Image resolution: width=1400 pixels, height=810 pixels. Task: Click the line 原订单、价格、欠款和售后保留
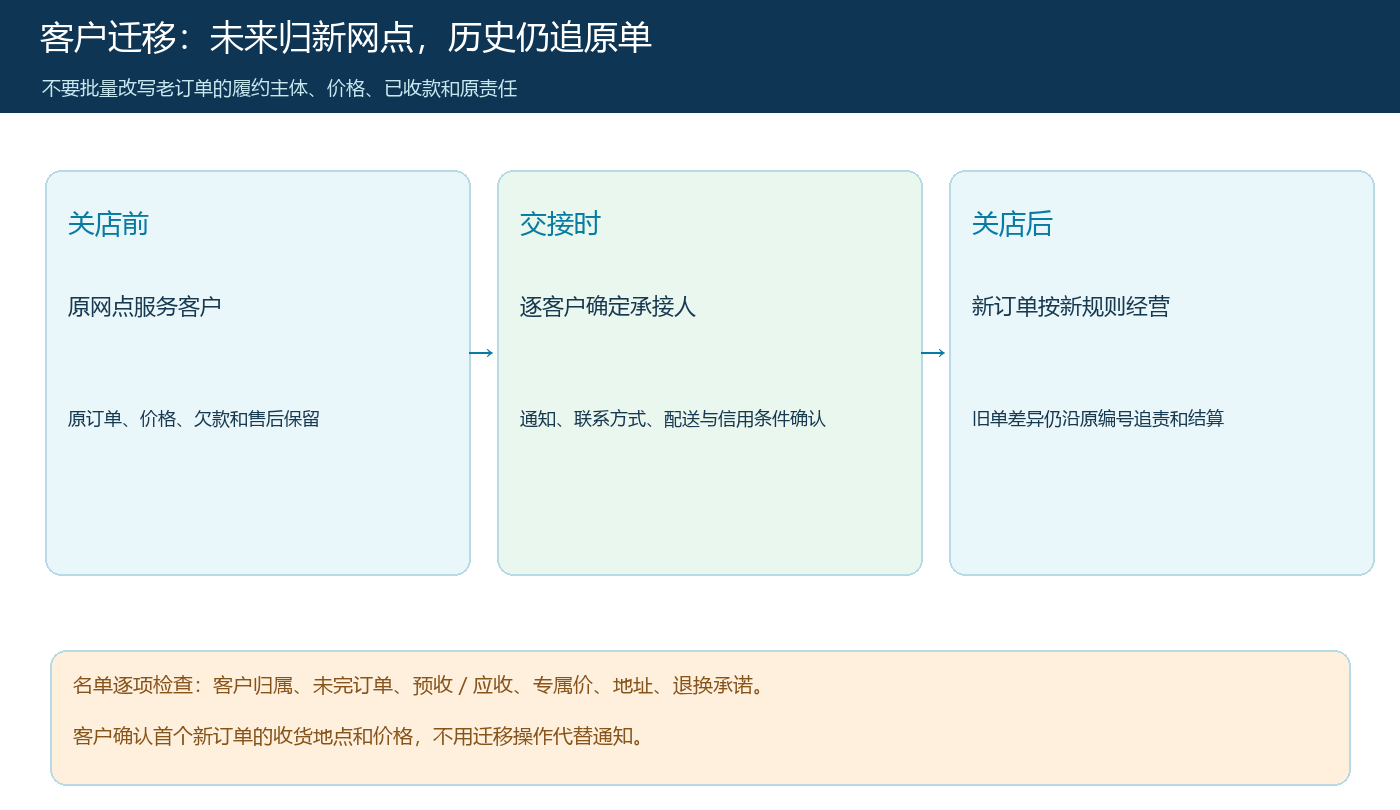194,419
